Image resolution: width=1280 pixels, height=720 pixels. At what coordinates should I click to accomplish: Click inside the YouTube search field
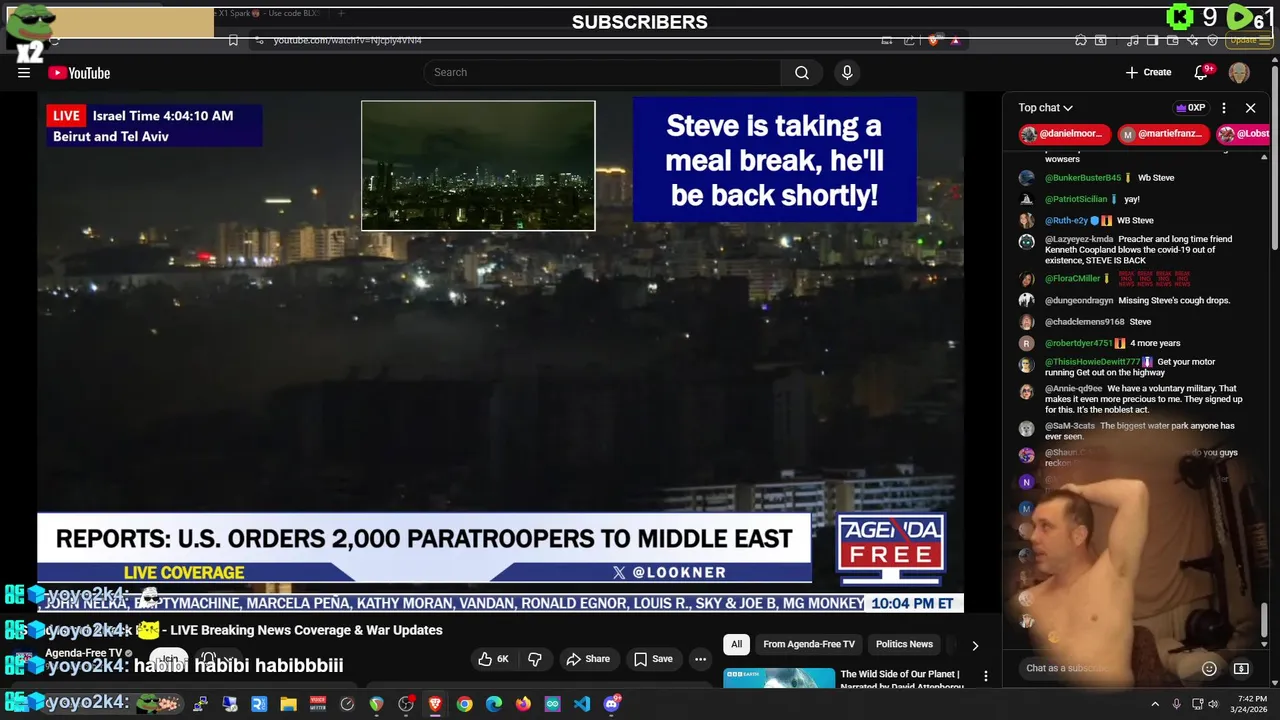point(602,72)
